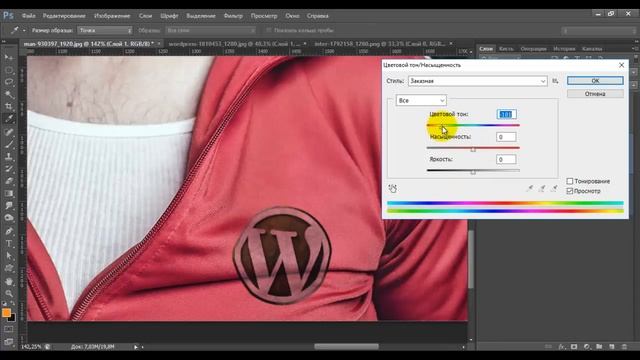
Task: Click the add-to-sample eyedropper in dialog
Action: 542,188
